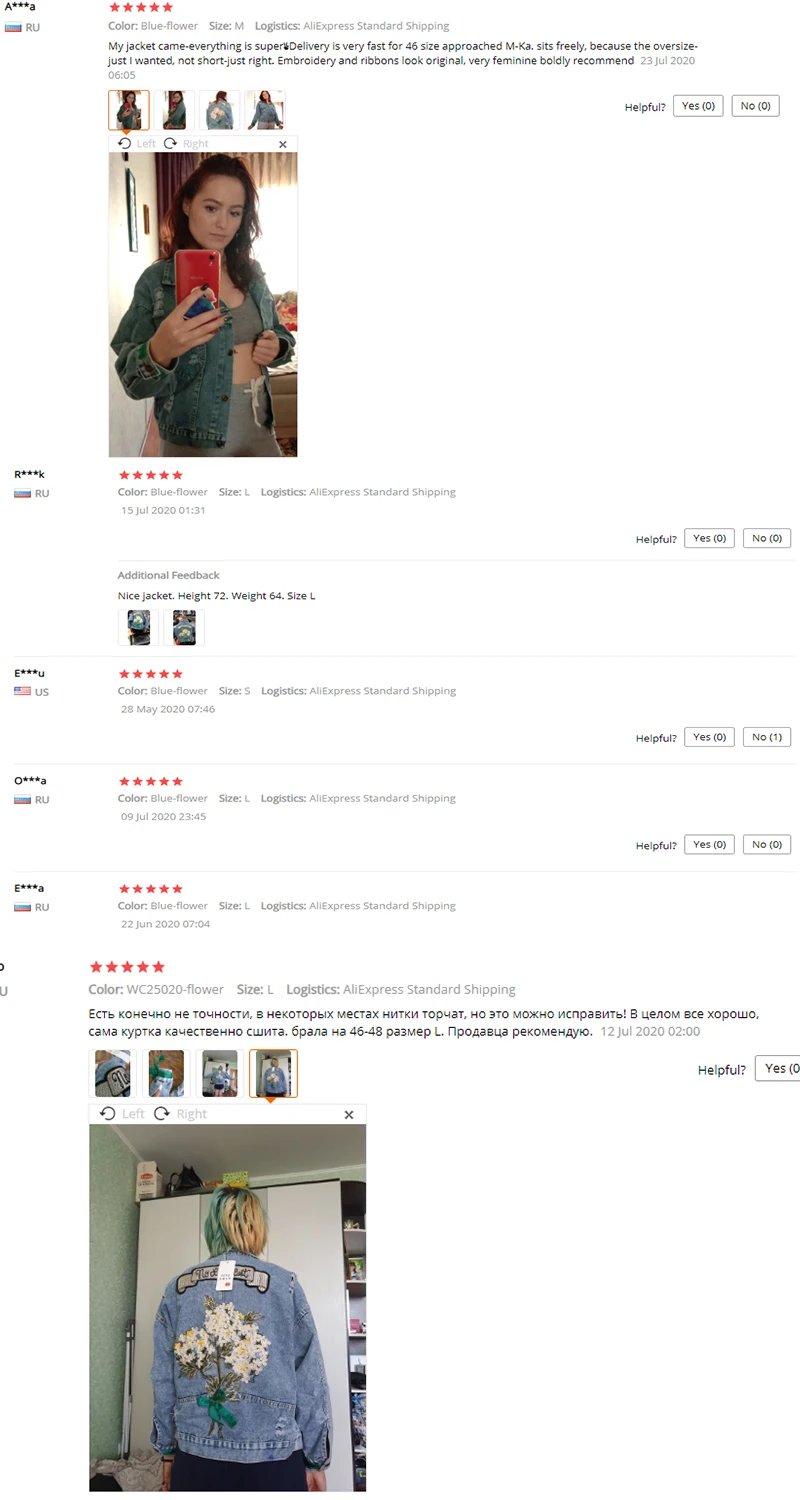Mark A***a's review helpful with Yes (0)
This screenshot has height=1500, width=800.
coord(698,106)
